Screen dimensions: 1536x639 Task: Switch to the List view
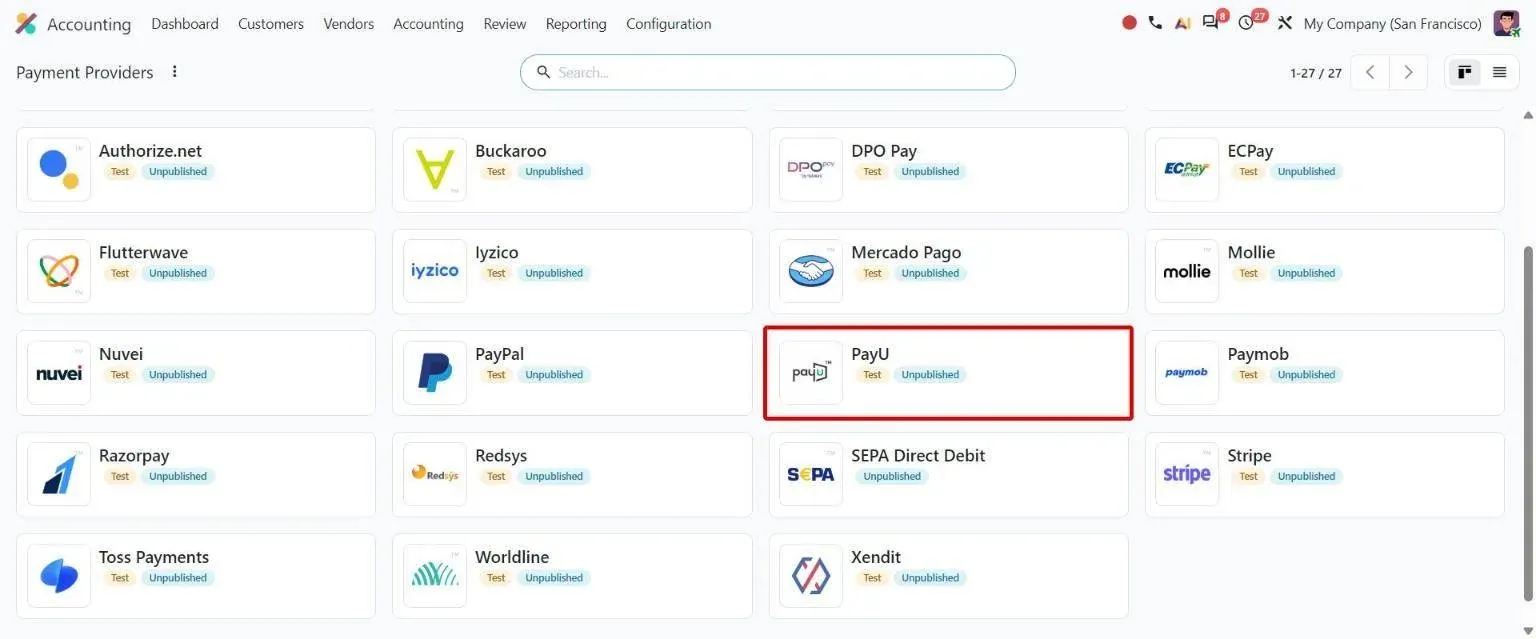coord(1499,72)
